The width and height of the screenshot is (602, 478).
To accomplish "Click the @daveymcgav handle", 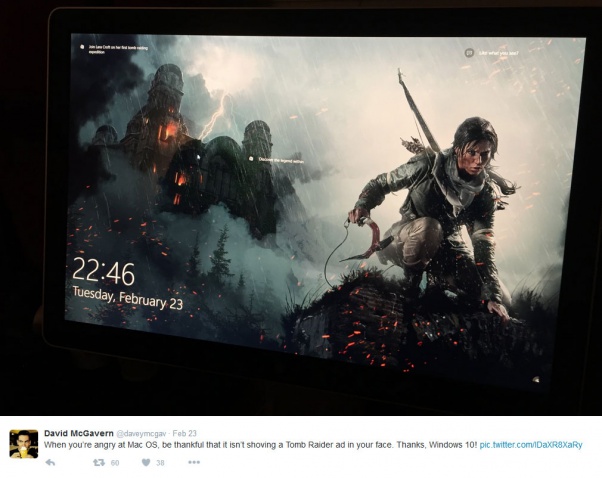I will 141,433.
